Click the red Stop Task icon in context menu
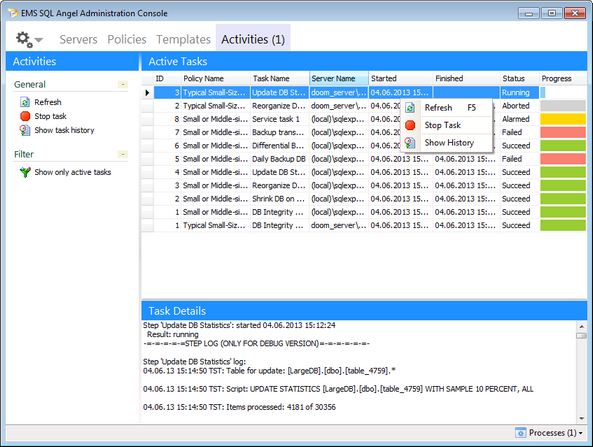The image size is (593, 447). 410,125
